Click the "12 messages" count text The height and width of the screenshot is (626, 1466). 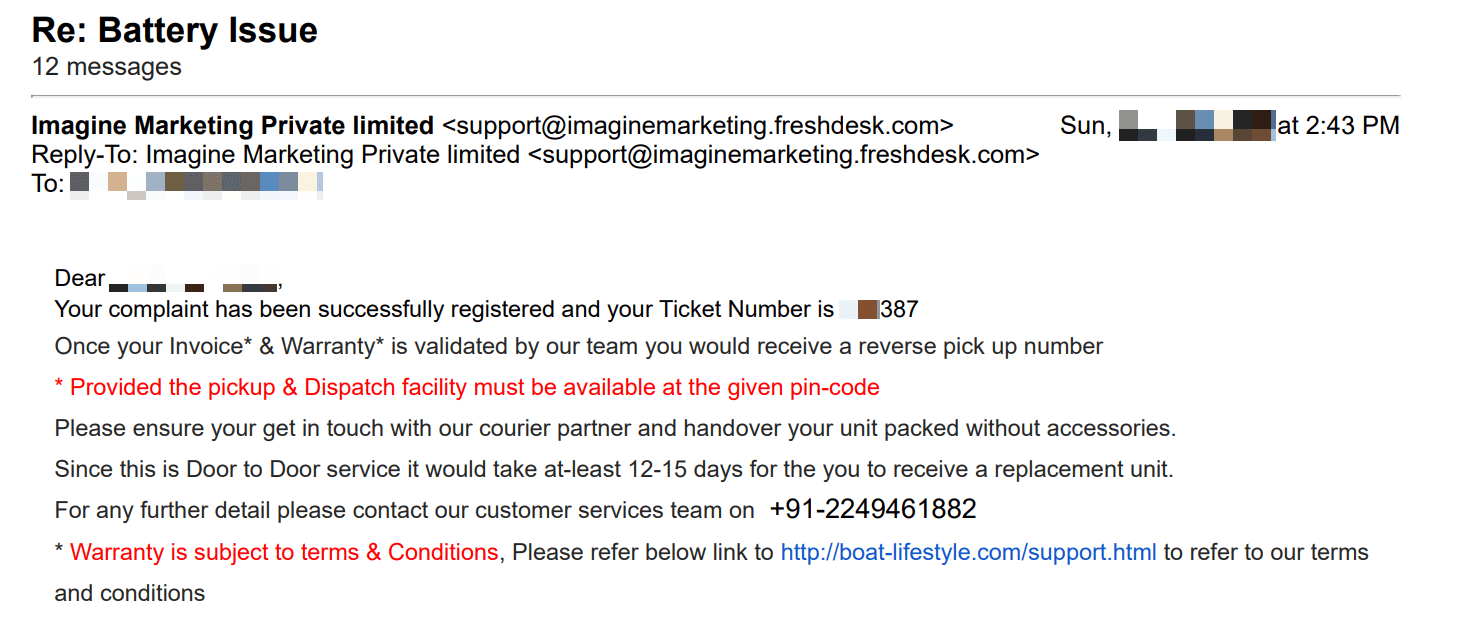(x=106, y=67)
